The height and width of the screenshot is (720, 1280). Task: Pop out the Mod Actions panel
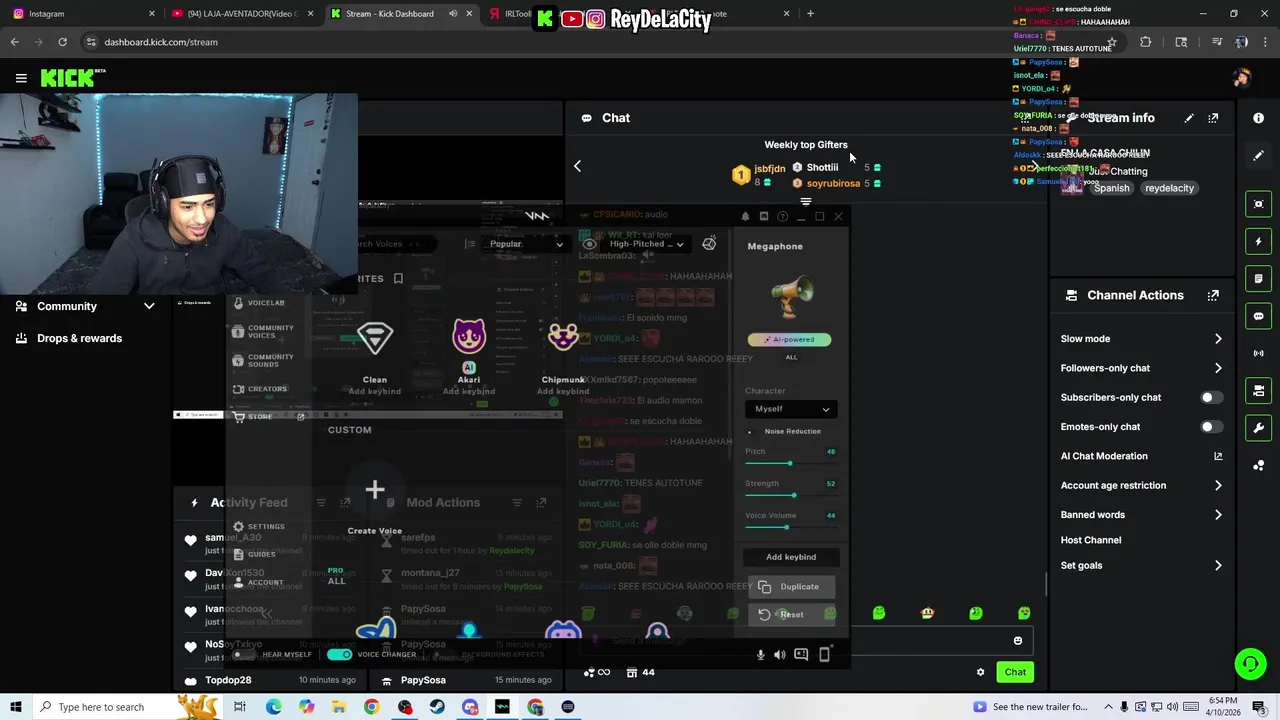(541, 503)
